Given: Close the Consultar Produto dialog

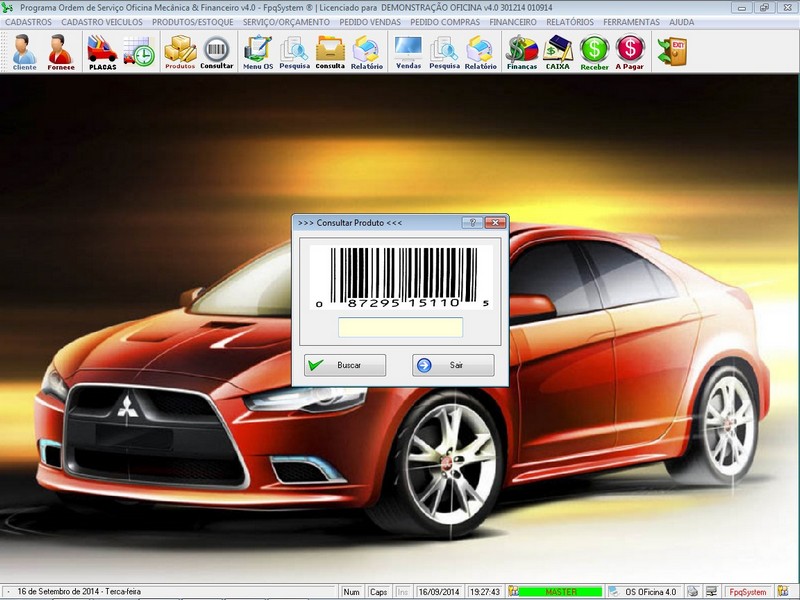Looking at the screenshot, I should 495,222.
